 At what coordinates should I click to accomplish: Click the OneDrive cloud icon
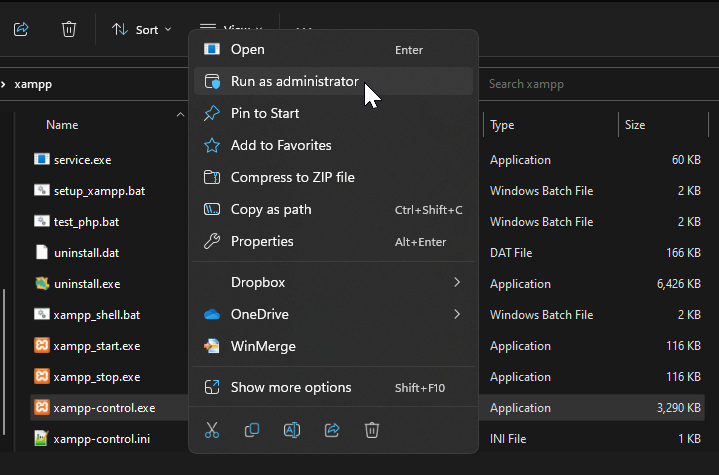coord(212,315)
